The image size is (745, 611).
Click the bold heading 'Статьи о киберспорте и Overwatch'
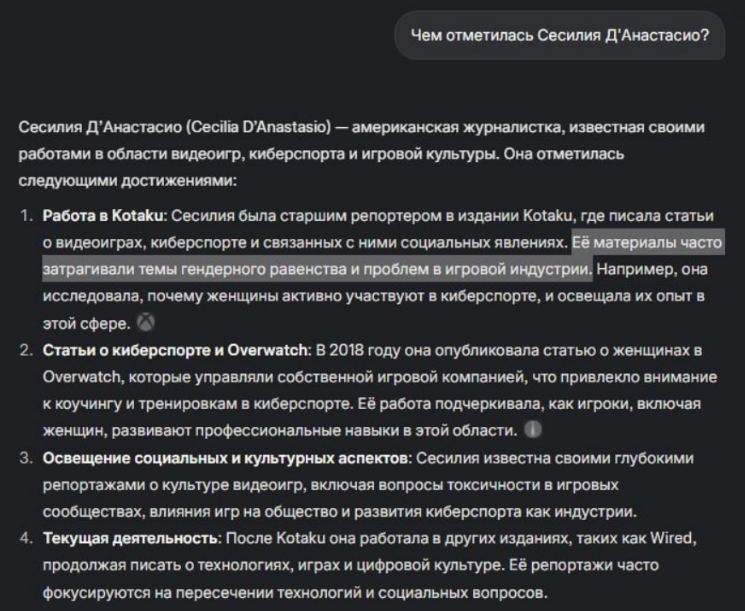(x=175, y=350)
